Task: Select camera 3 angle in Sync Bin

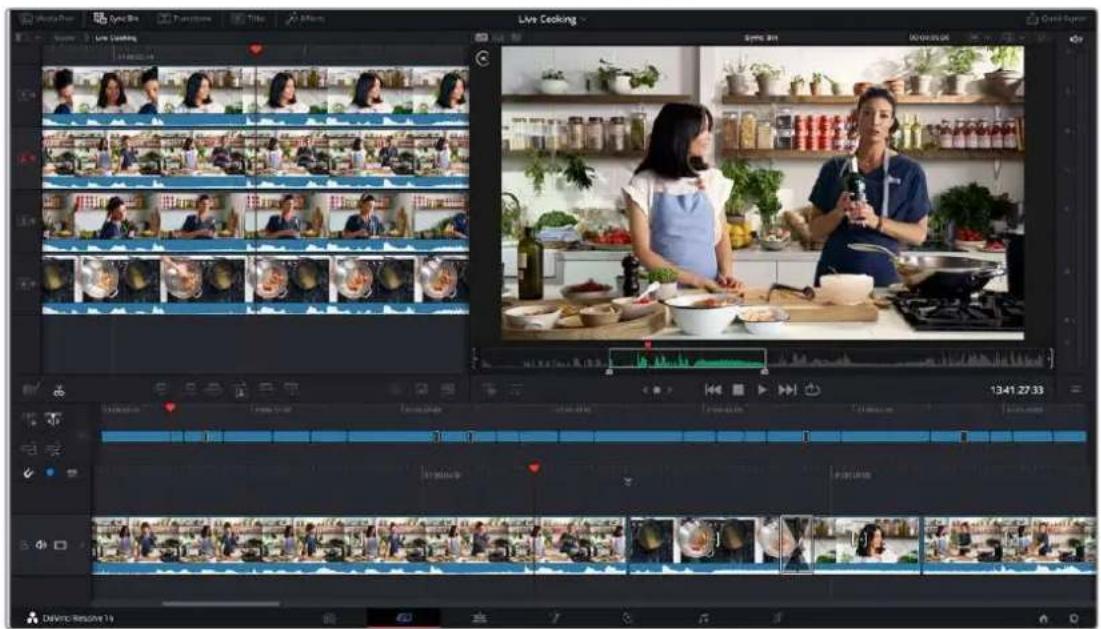Action: tap(26, 221)
